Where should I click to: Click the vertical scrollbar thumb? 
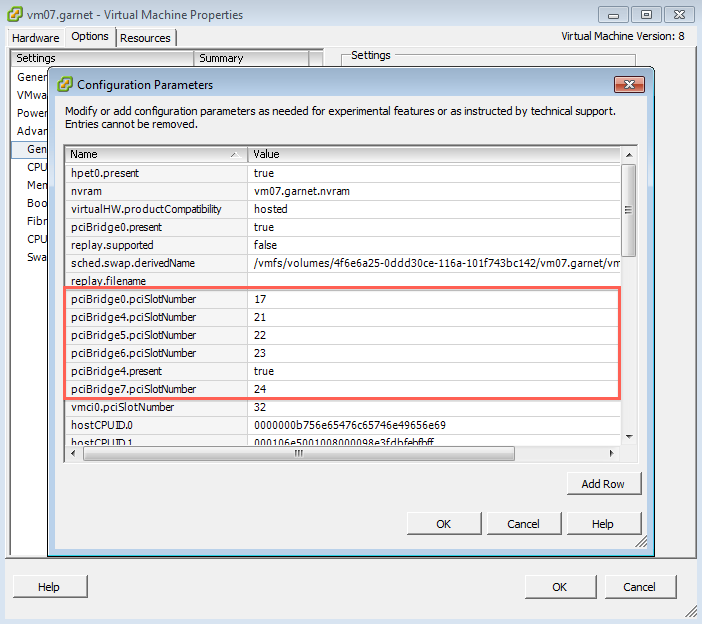(x=629, y=210)
